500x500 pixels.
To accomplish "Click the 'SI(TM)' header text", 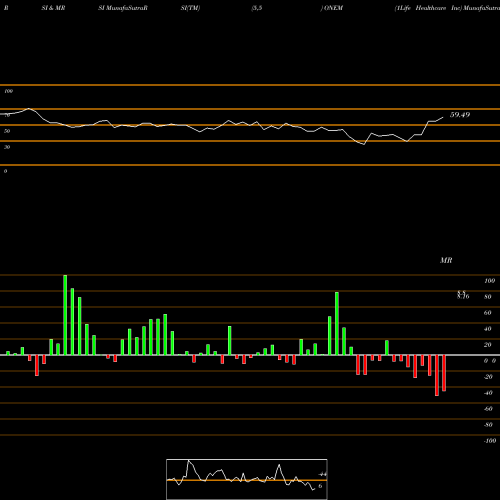I will [190, 8].
